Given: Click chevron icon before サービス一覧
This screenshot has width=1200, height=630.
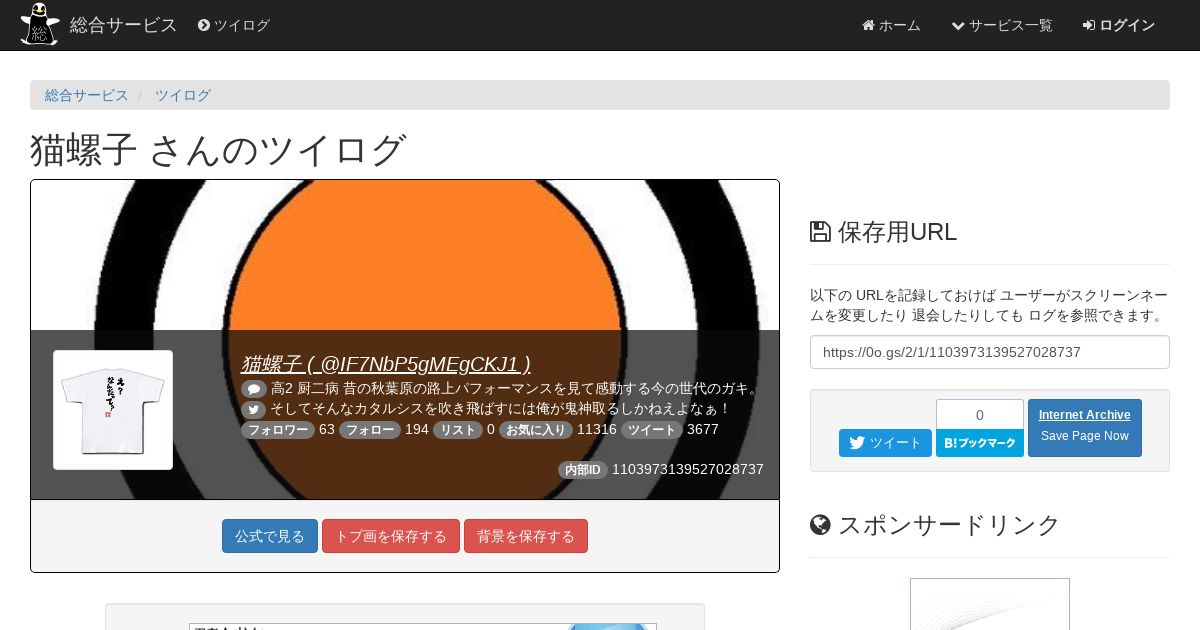Looking at the screenshot, I should (x=958, y=25).
